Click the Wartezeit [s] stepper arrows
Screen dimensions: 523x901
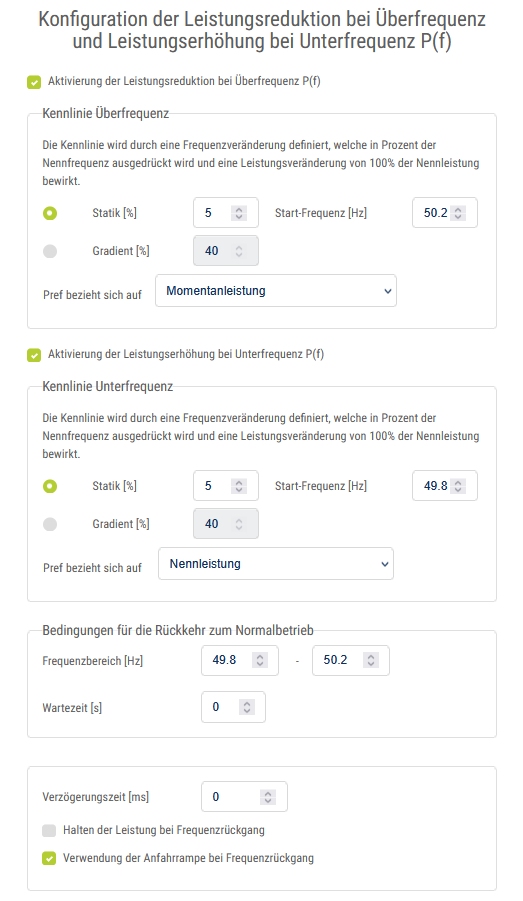coord(247,707)
